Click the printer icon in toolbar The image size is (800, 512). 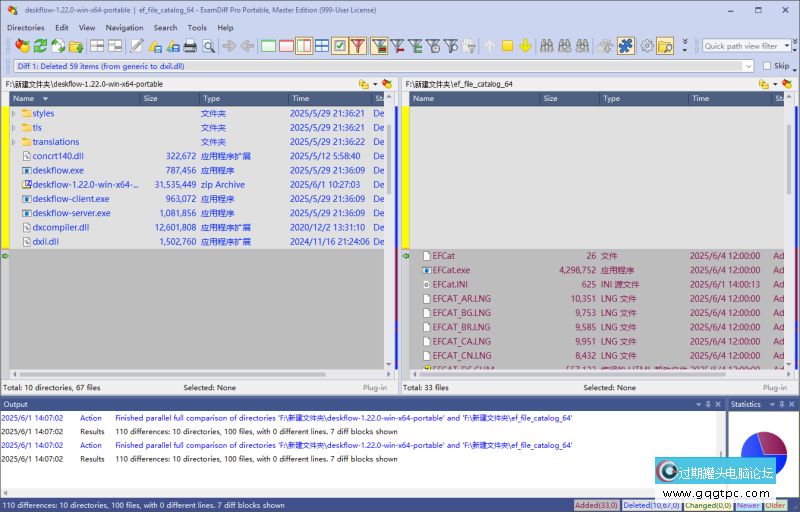(x=190, y=46)
